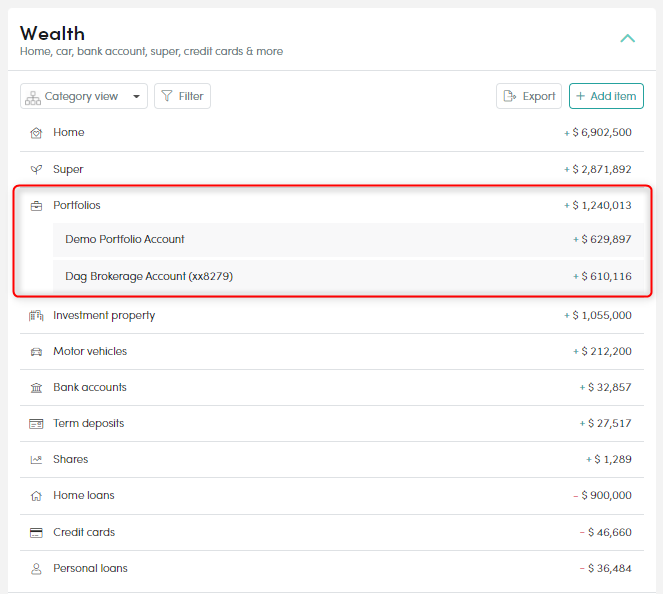Collapse the Portfolios row
The image size is (663, 594).
[x=332, y=205]
